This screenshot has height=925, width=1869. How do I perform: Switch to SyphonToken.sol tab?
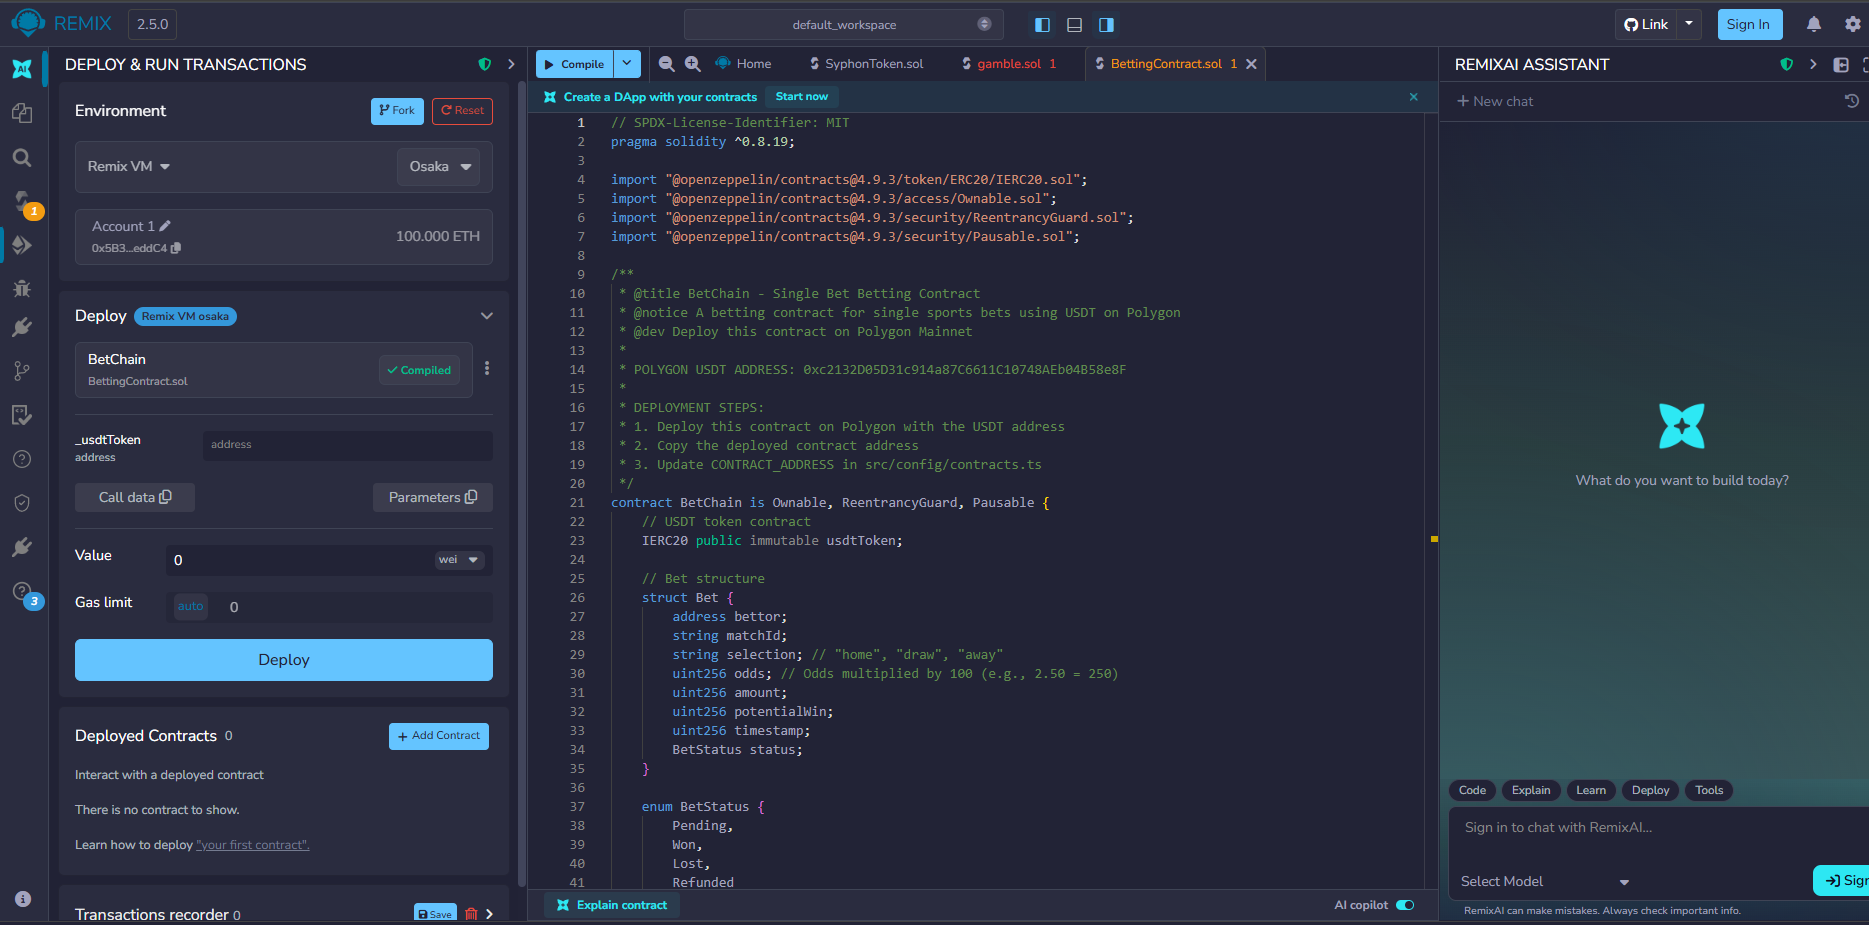point(867,64)
